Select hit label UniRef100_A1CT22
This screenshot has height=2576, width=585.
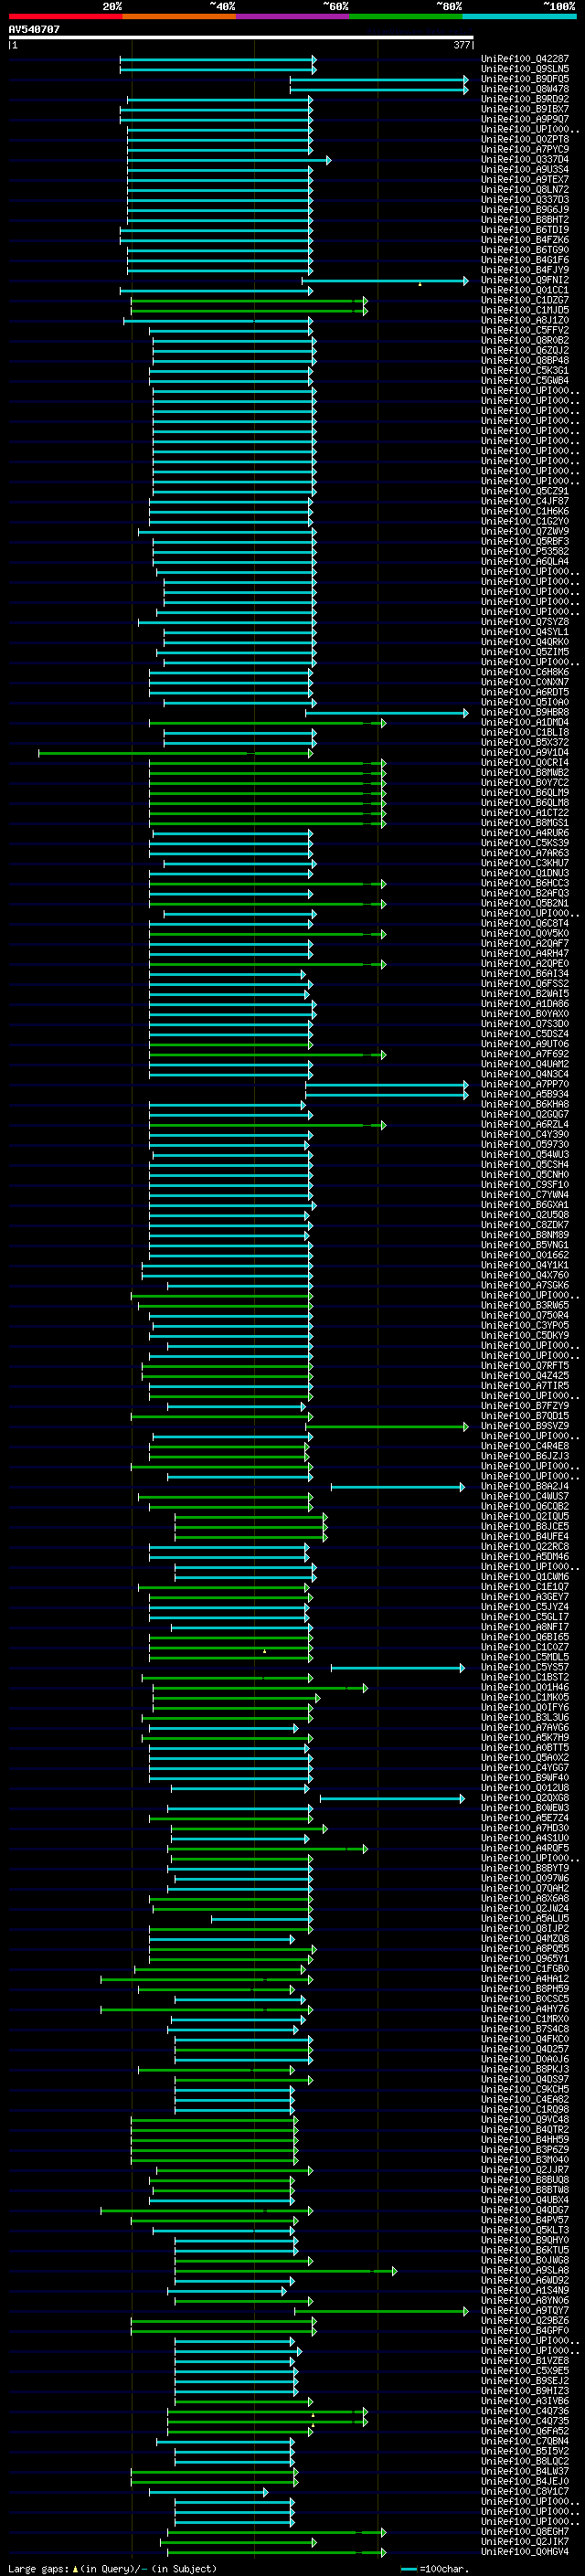pos(525,812)
